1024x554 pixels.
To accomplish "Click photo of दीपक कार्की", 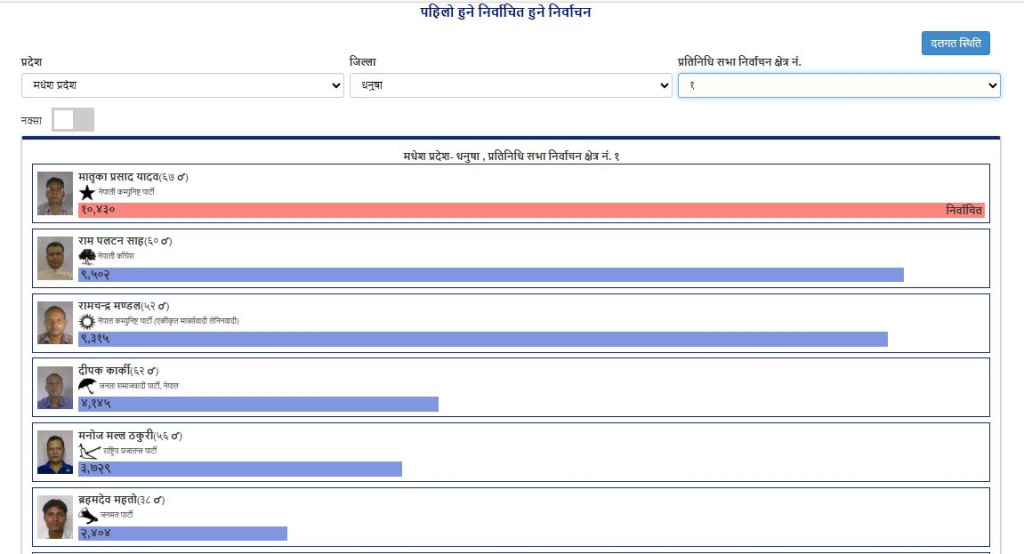I will 55,387.
